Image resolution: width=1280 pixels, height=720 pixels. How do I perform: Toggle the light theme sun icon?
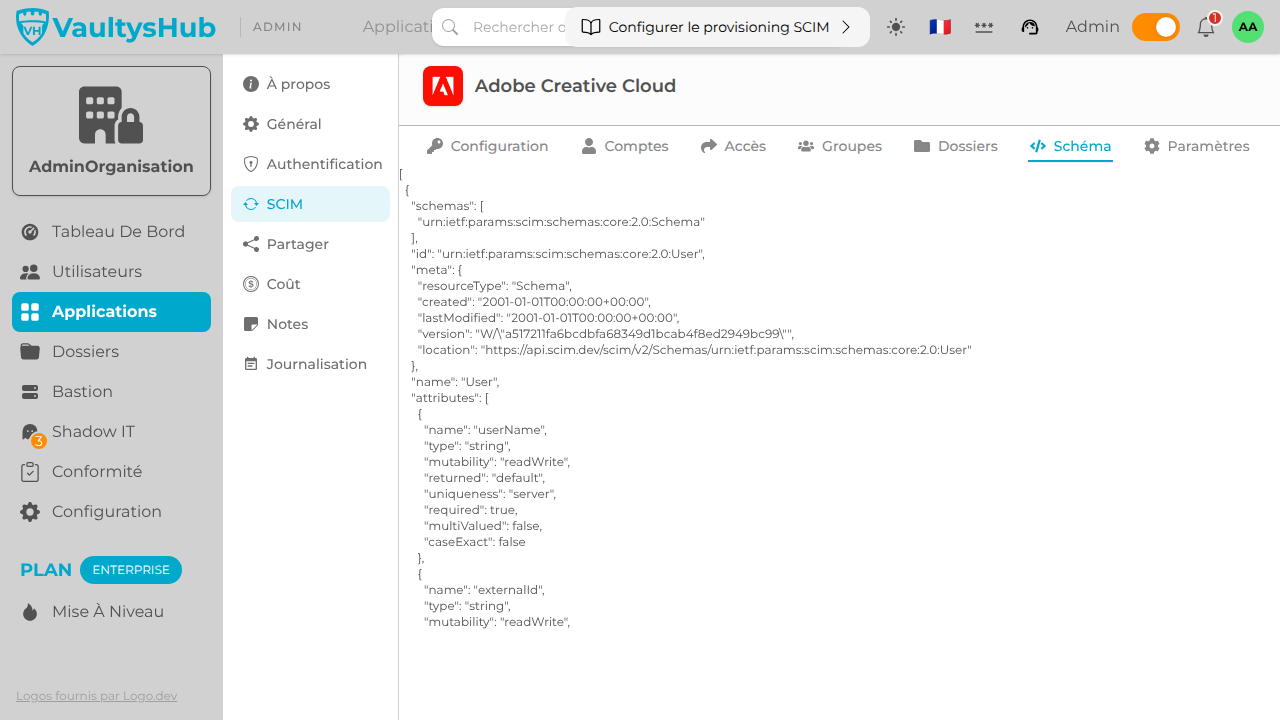pyautogui.click(x=896, y=27)
